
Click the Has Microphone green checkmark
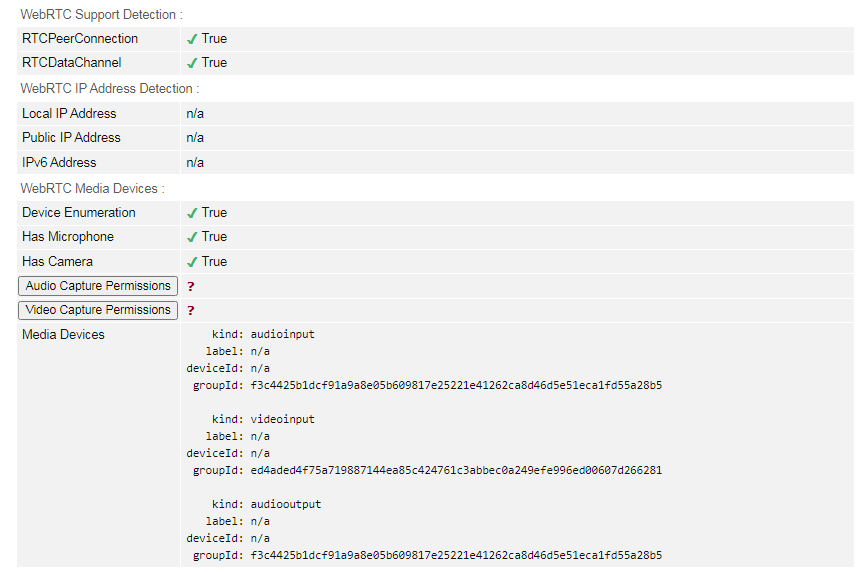pyautogui.click(x=192, y=237)
